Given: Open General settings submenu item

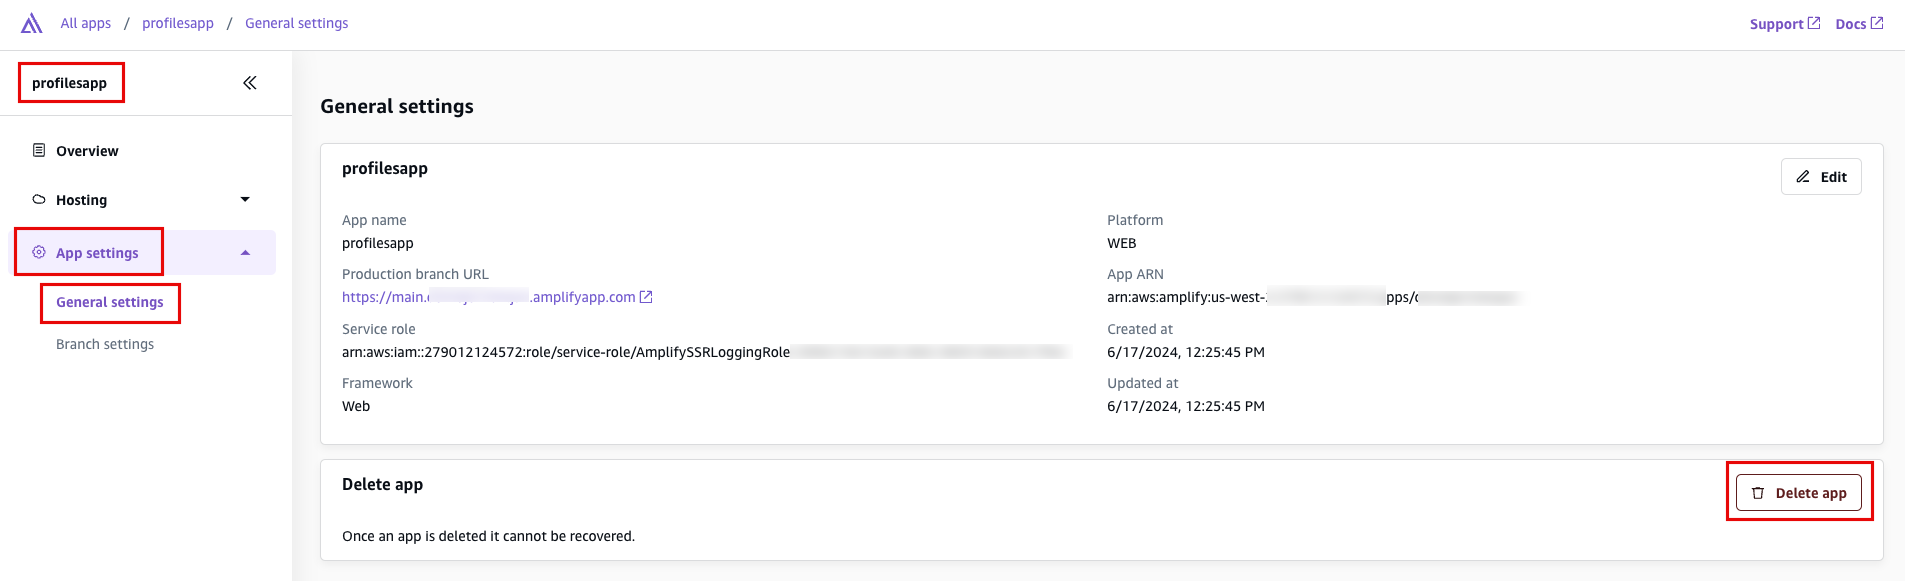Looking at the screenshot, I should coord(110,302).
